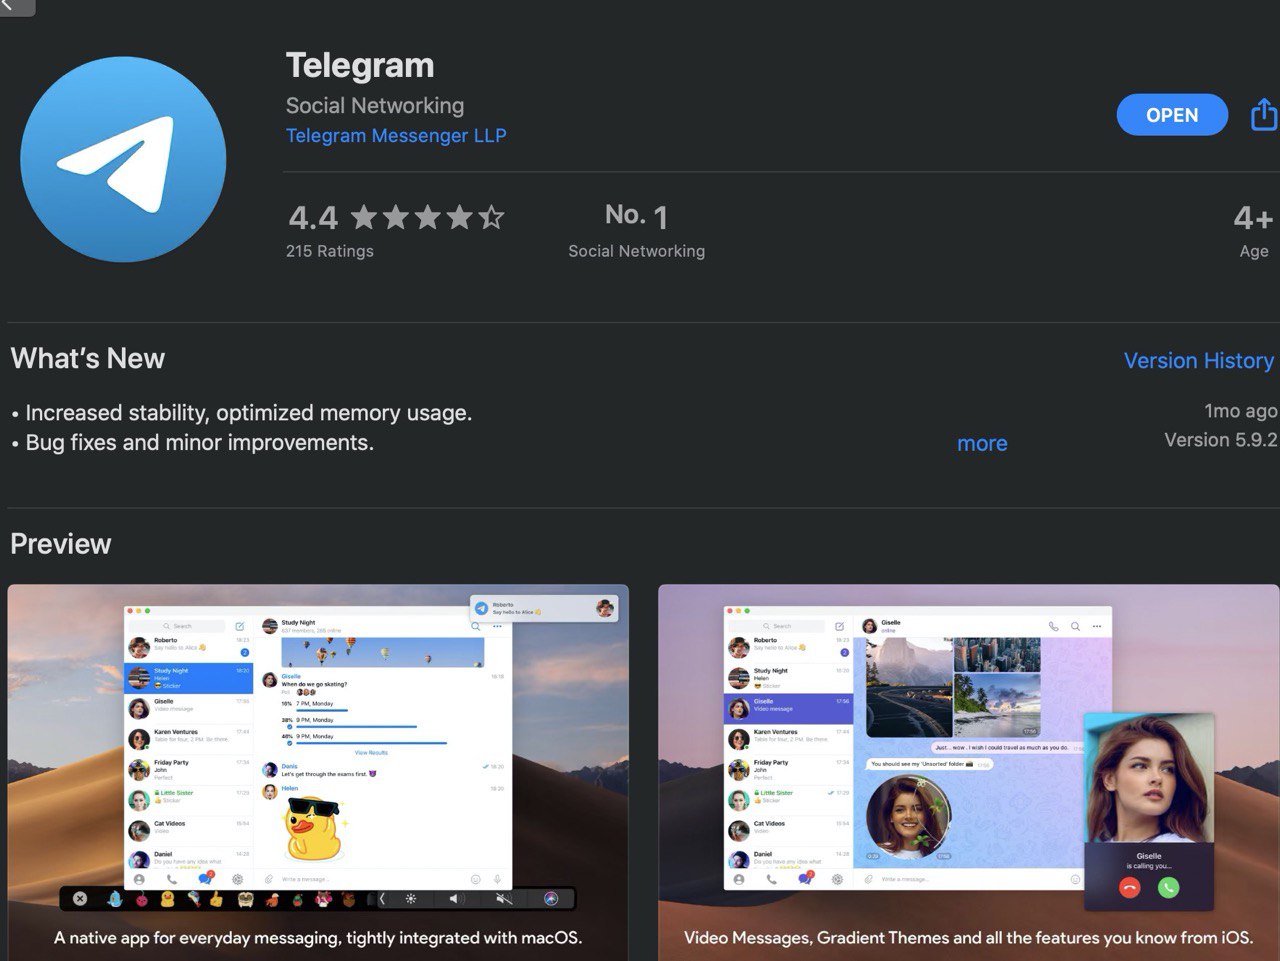Click the 1mo ago release date text
1280x961 pixels.
tap(1241, 411)
